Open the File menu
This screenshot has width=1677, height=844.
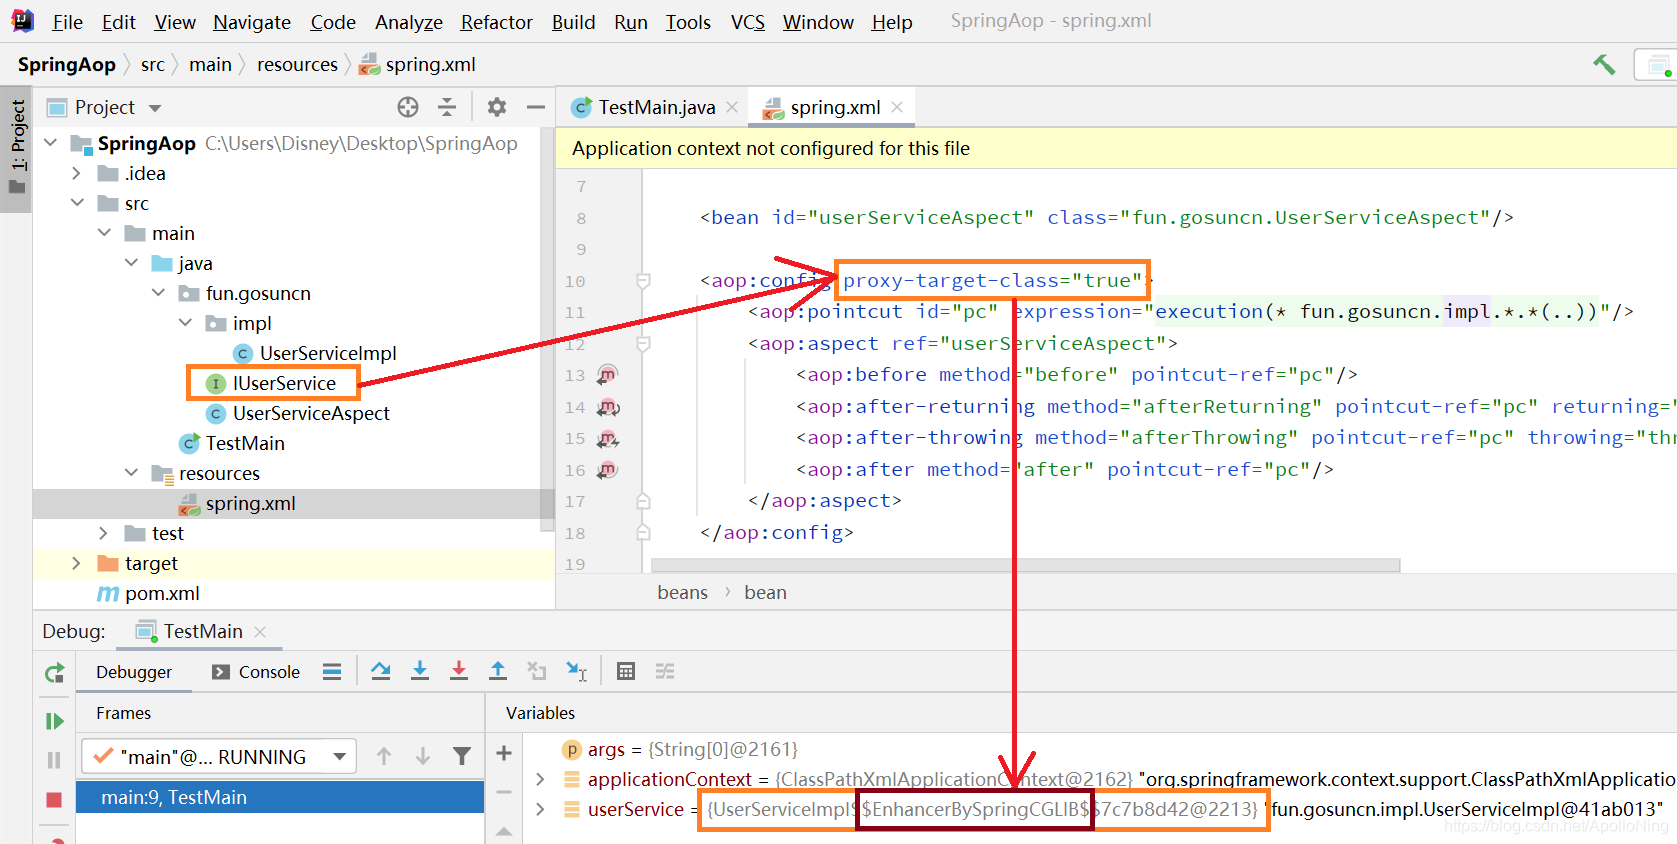pos(67,22)
